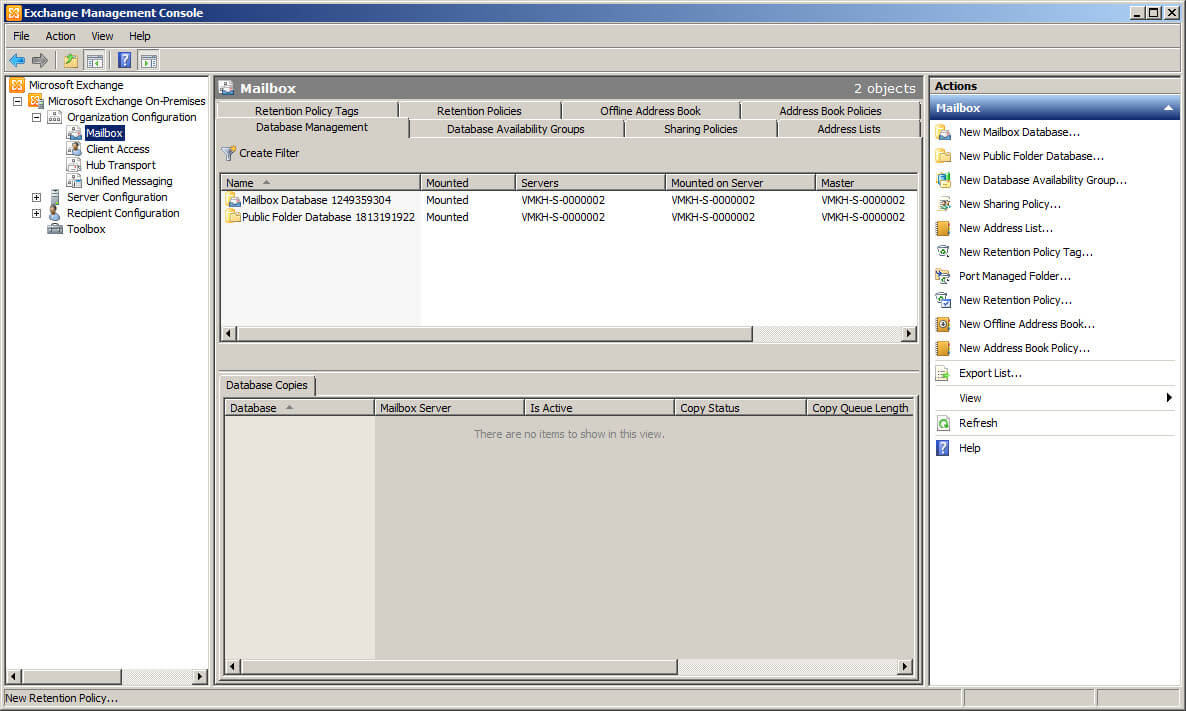Screen dimensions: 1186x711
Task: Click the New Retention Policy… action link
Action: pyautogui.click(x=1015, y=300)
